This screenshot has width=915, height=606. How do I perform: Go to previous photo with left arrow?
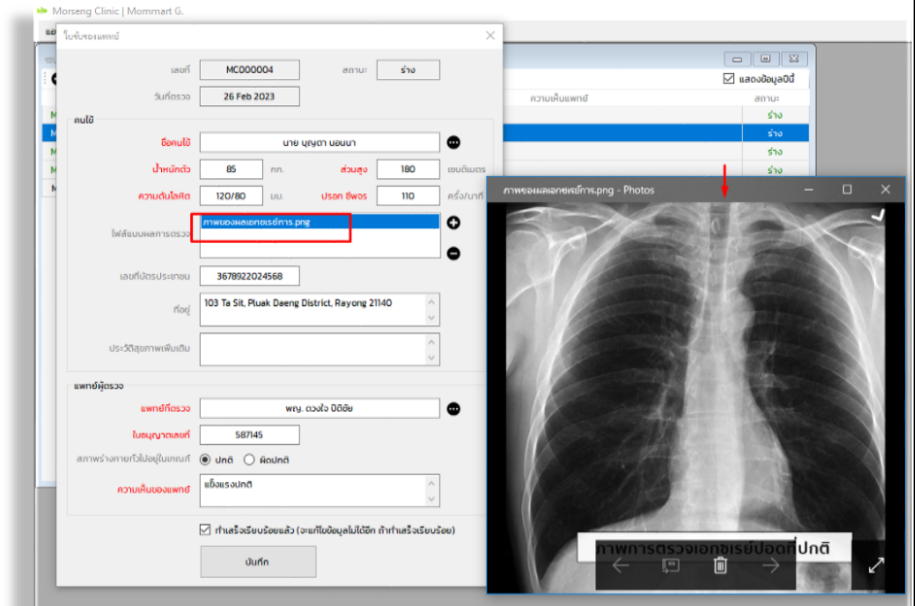coord(620,566)
